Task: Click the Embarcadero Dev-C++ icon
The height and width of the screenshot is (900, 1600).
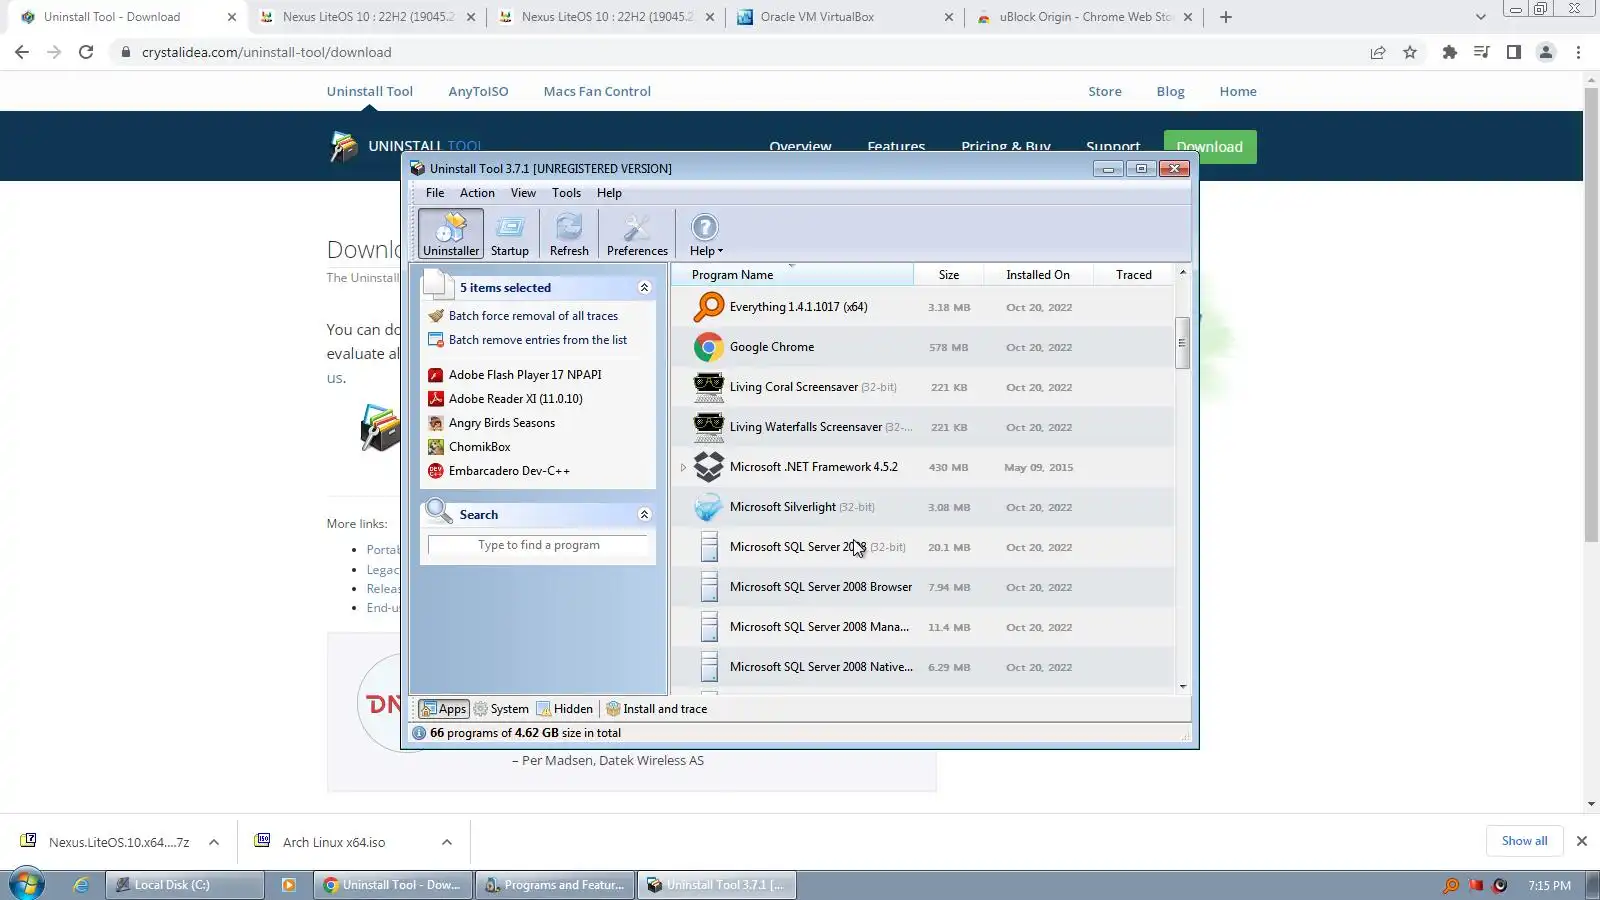Action: [436, 471]
